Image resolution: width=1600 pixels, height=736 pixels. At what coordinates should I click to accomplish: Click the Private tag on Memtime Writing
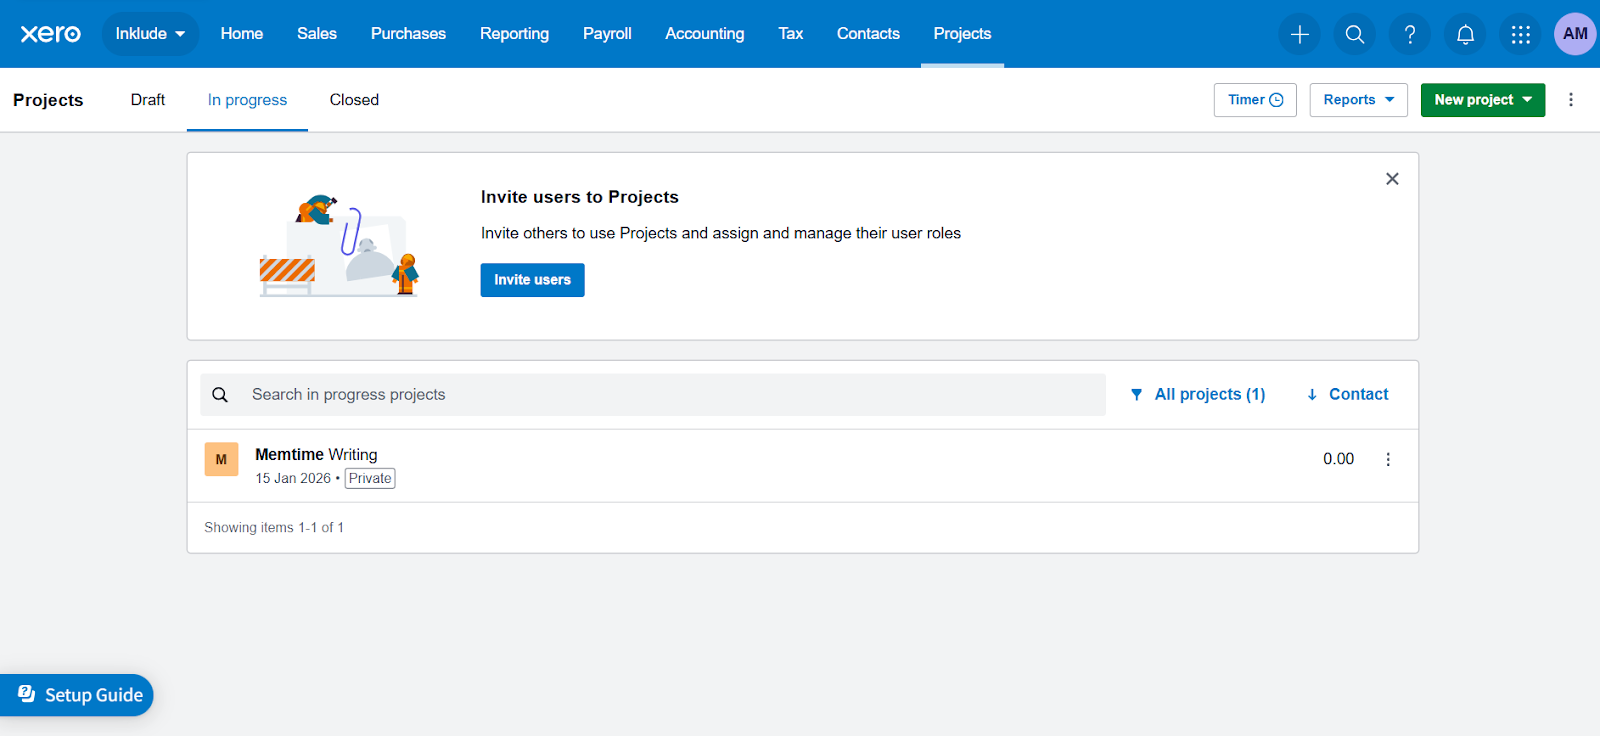[370, 479]
